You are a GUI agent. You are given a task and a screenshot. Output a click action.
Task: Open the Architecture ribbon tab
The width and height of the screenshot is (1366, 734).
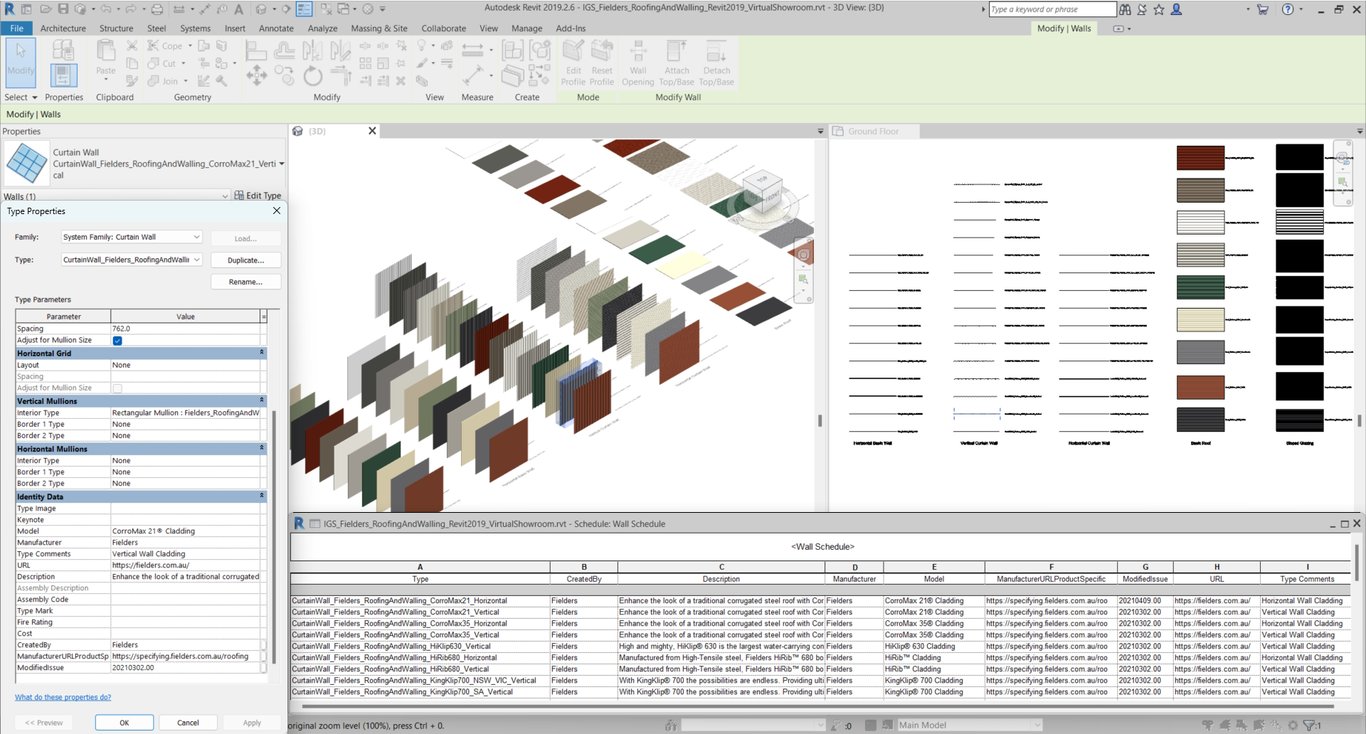63,29
